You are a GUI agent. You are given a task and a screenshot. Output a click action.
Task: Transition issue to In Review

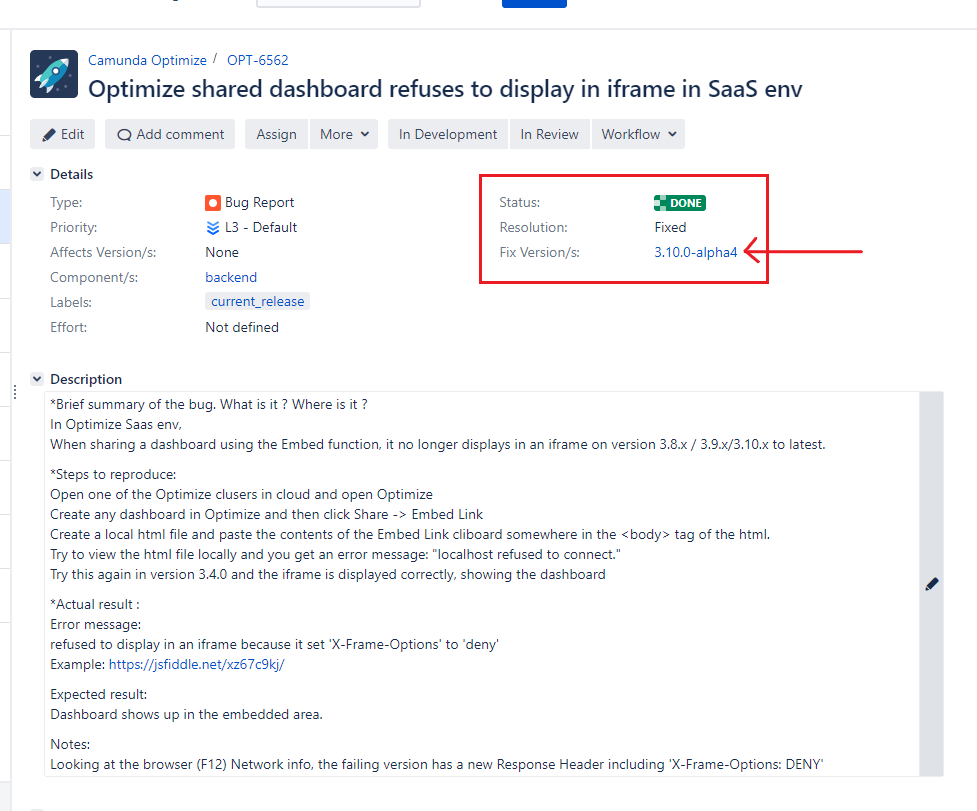click(550, 135)
